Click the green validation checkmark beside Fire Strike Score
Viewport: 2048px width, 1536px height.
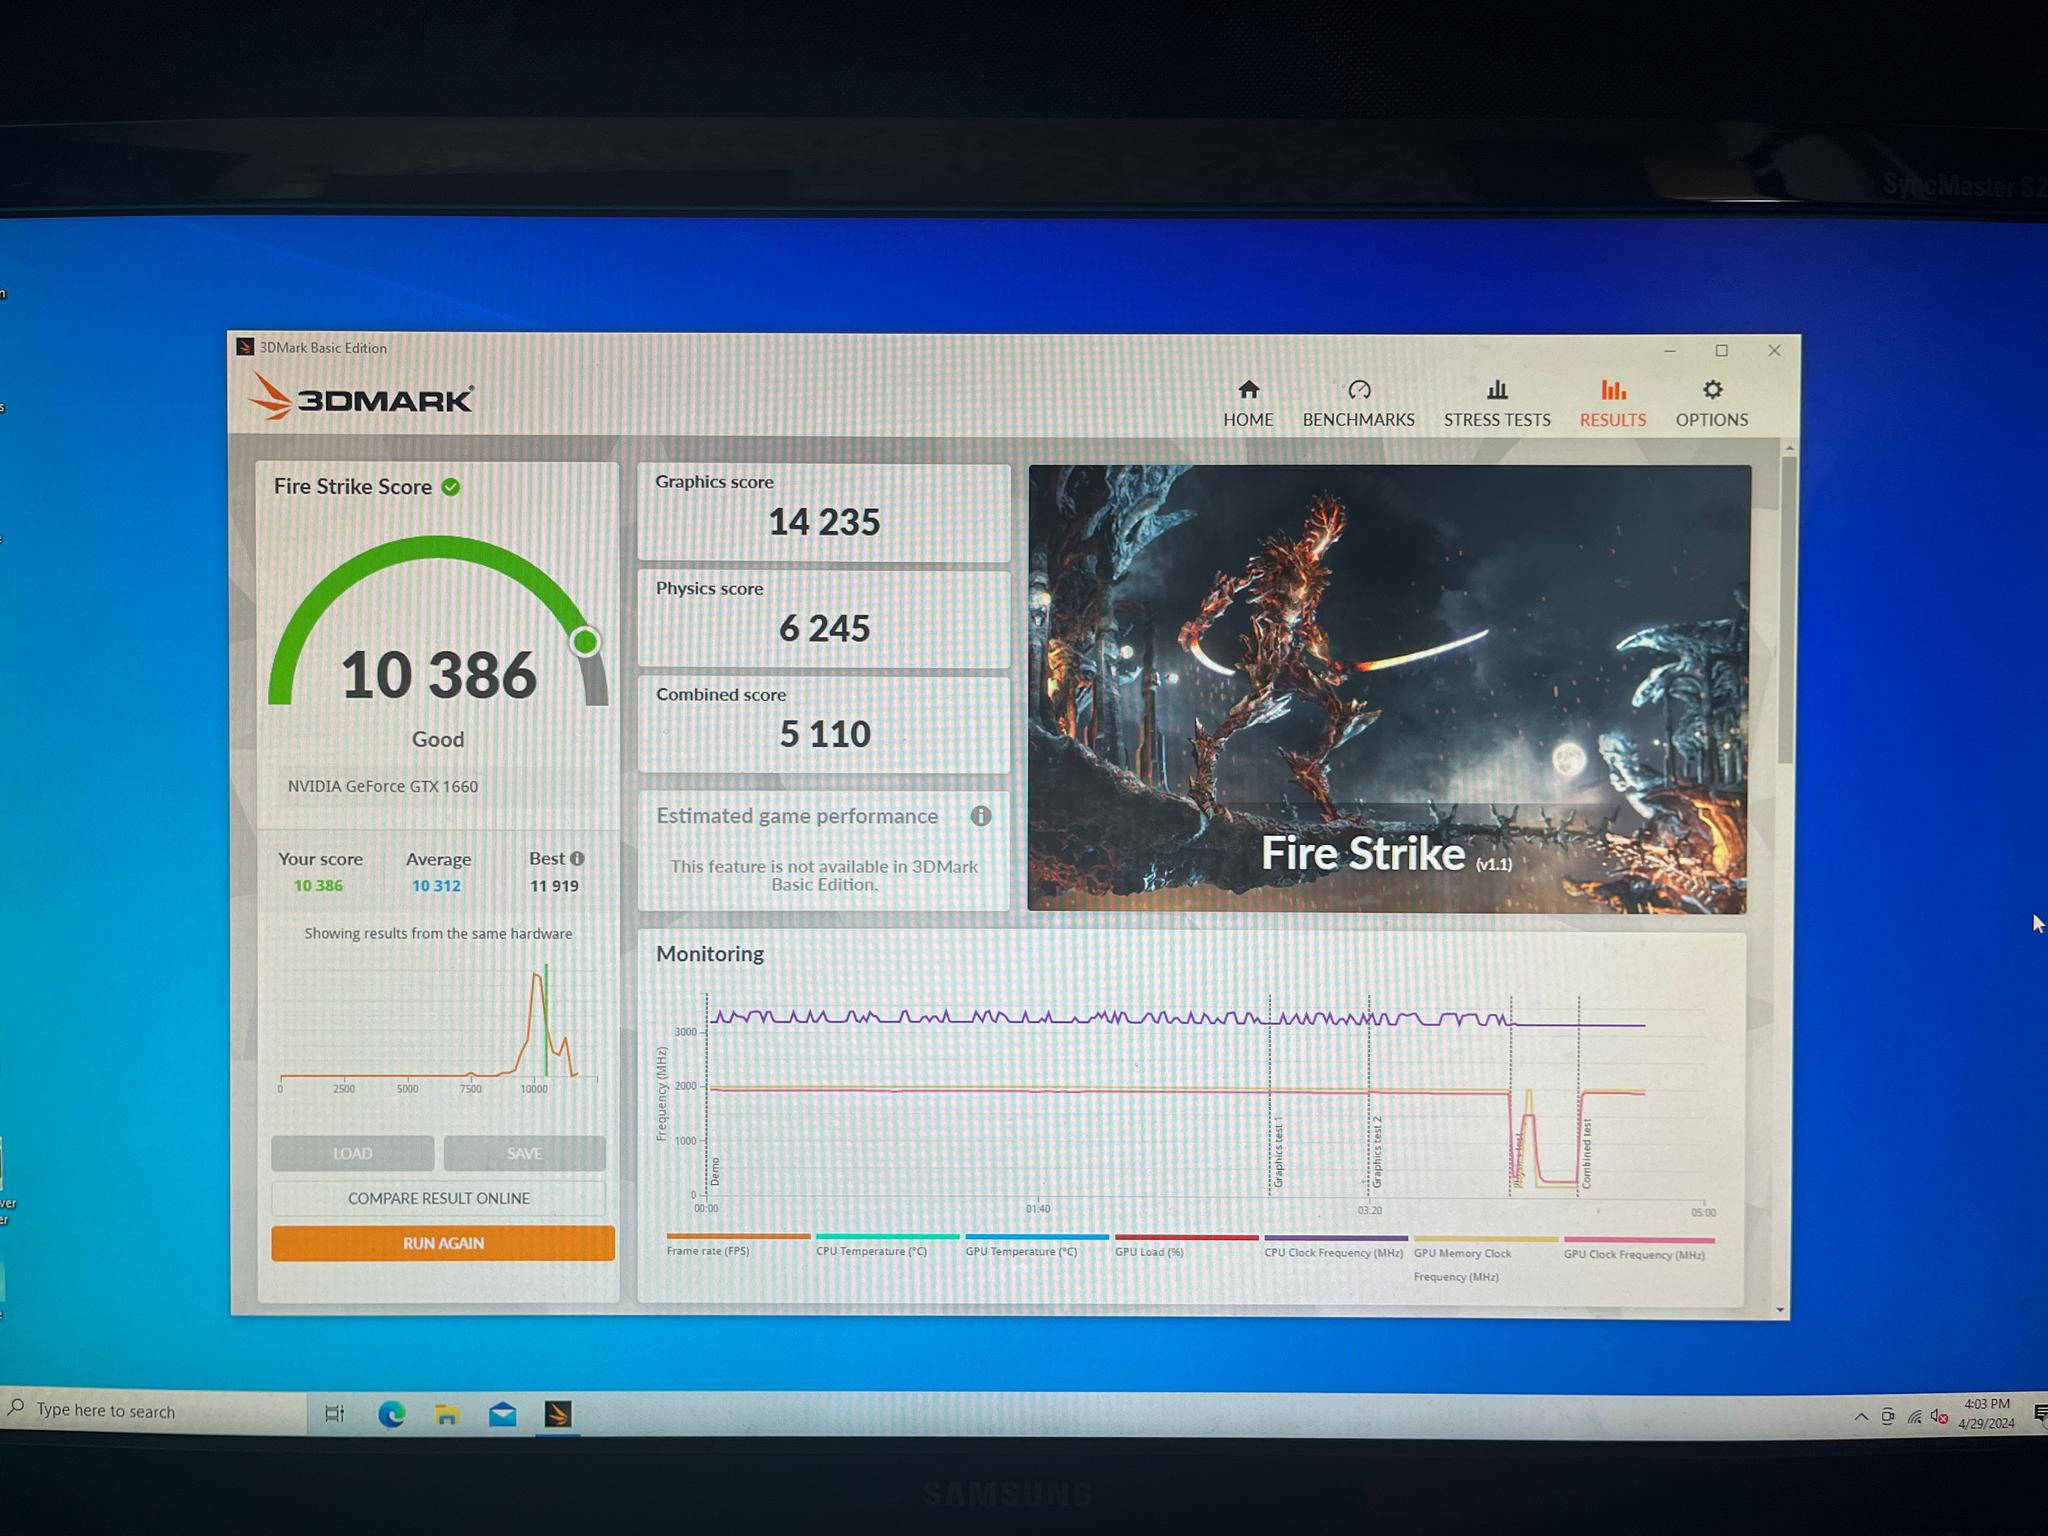pyautogui.click(x=451, y=487)
